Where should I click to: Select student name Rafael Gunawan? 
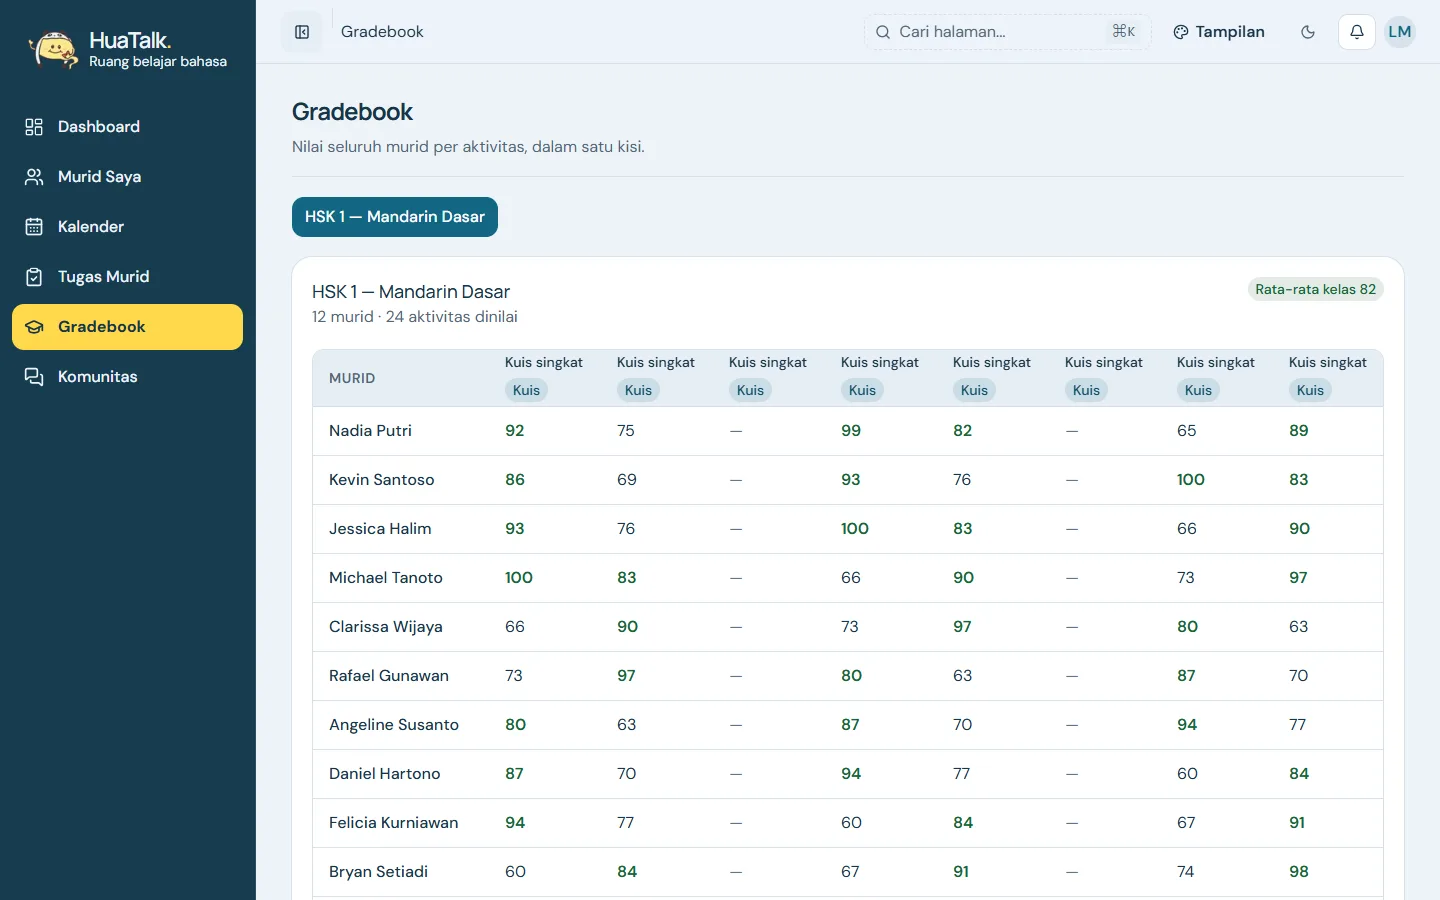pos(389,676)
